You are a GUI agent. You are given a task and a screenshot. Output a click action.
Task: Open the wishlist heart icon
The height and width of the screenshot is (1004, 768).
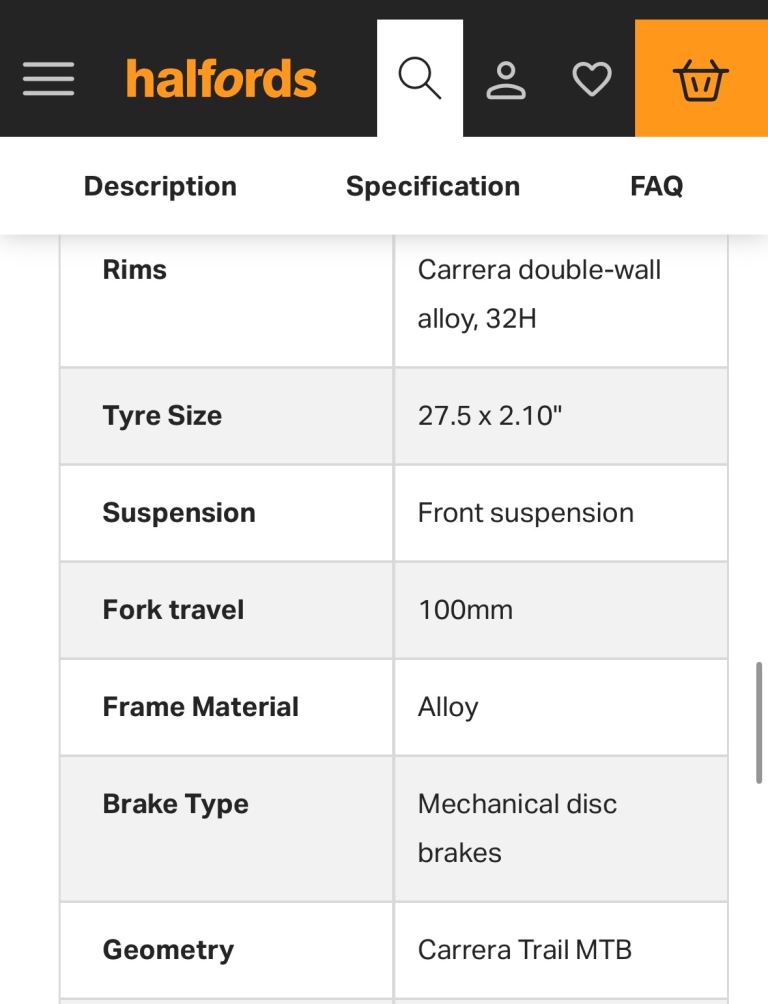pyautogui.click(x=591, y=79)
